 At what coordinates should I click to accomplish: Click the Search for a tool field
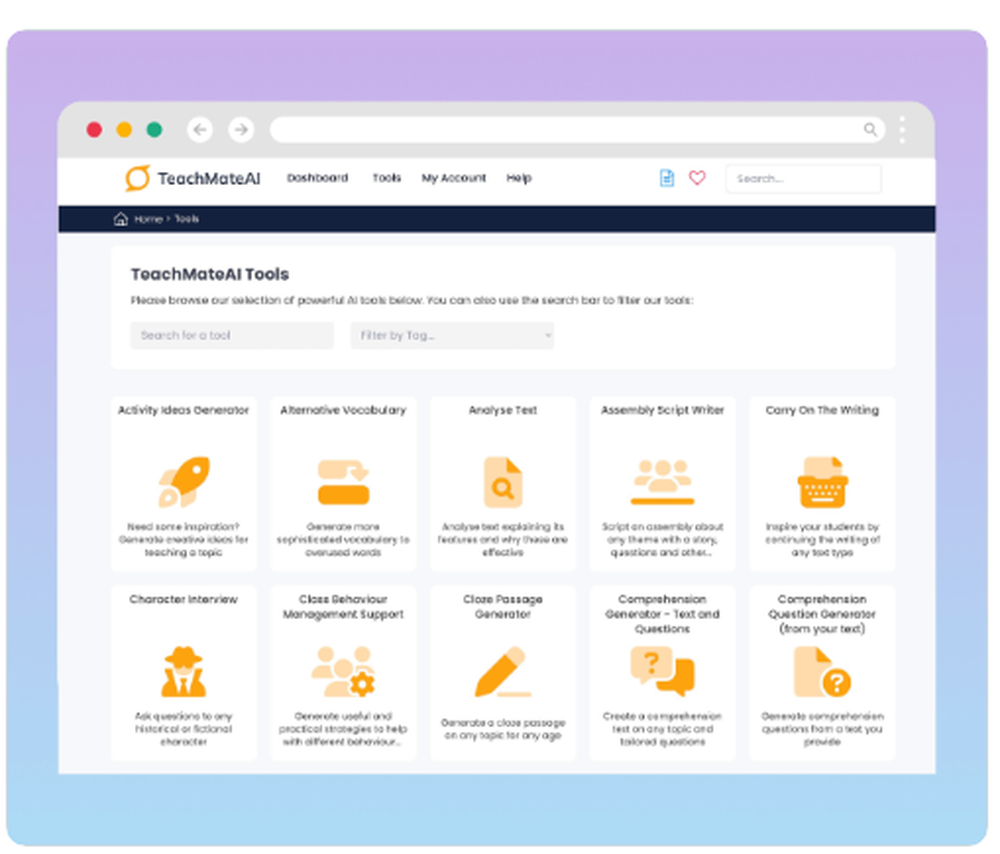tap(232, 335)
